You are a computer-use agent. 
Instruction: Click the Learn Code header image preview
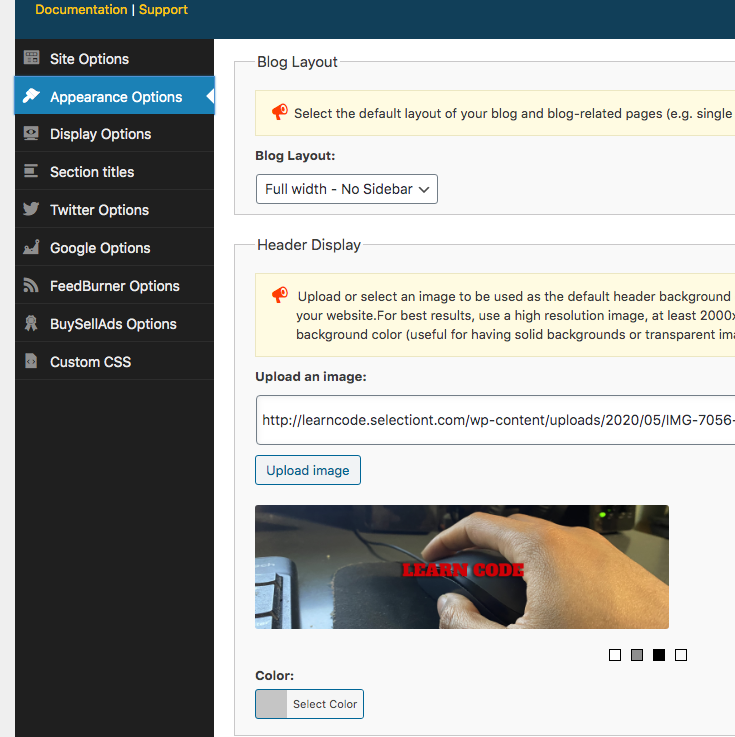coord(462,567)
